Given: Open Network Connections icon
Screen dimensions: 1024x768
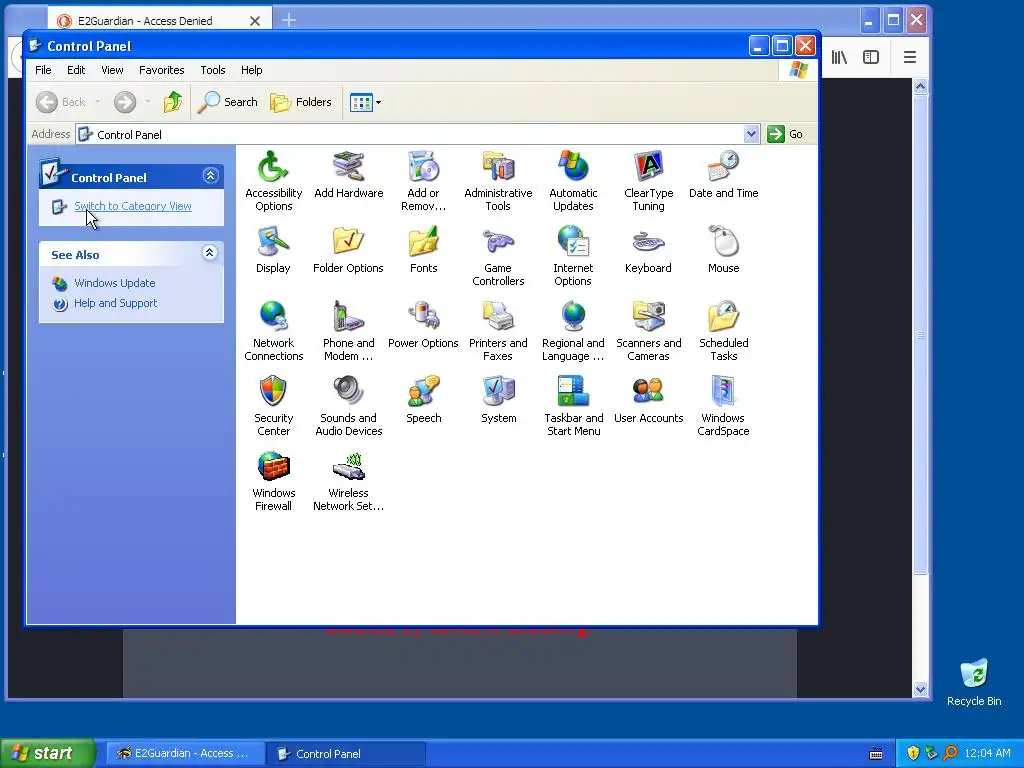Looking at the screenshot, I should tap(274, 331).
